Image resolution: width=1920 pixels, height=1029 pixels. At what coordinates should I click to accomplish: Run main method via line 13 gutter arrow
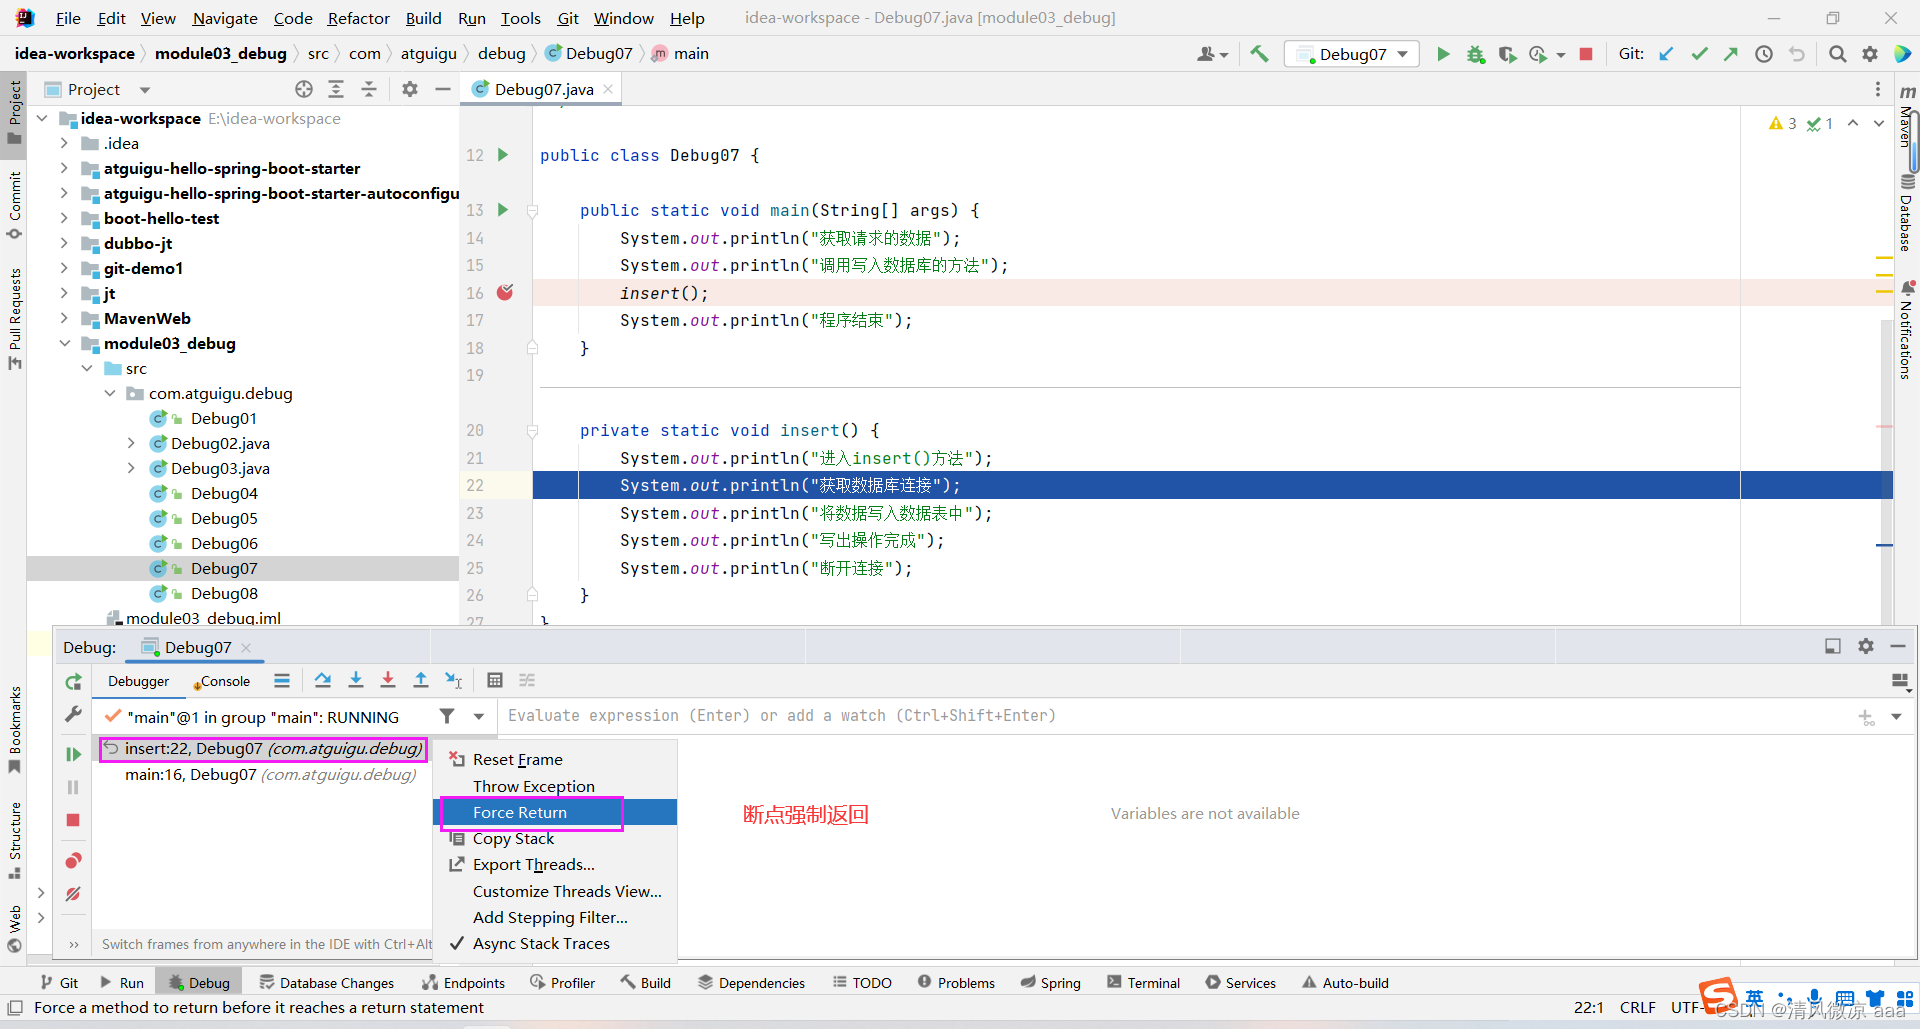pos(503,210)
